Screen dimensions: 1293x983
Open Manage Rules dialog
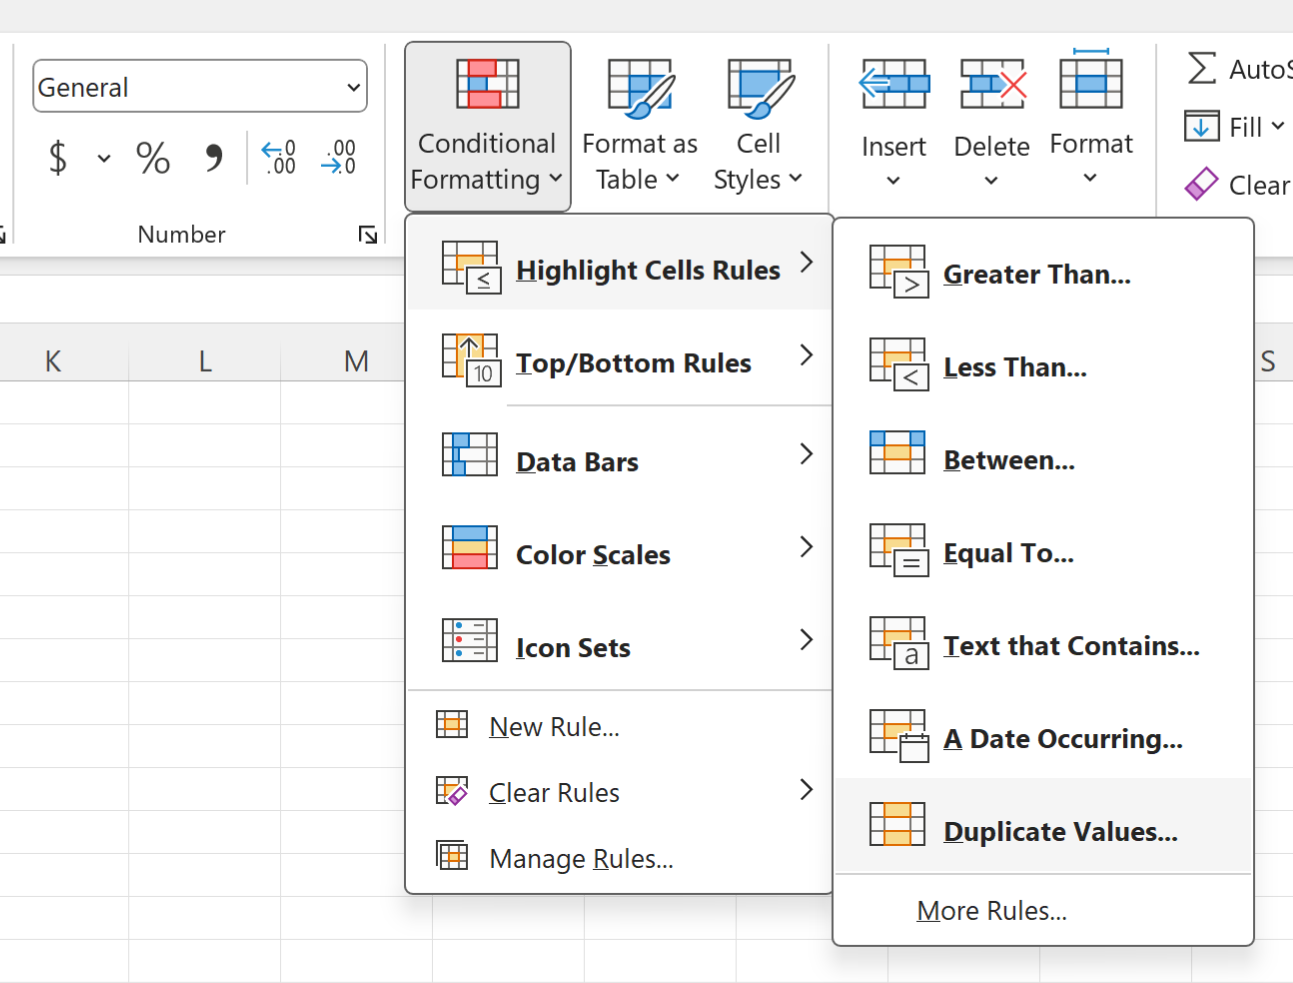coord(580,858)
